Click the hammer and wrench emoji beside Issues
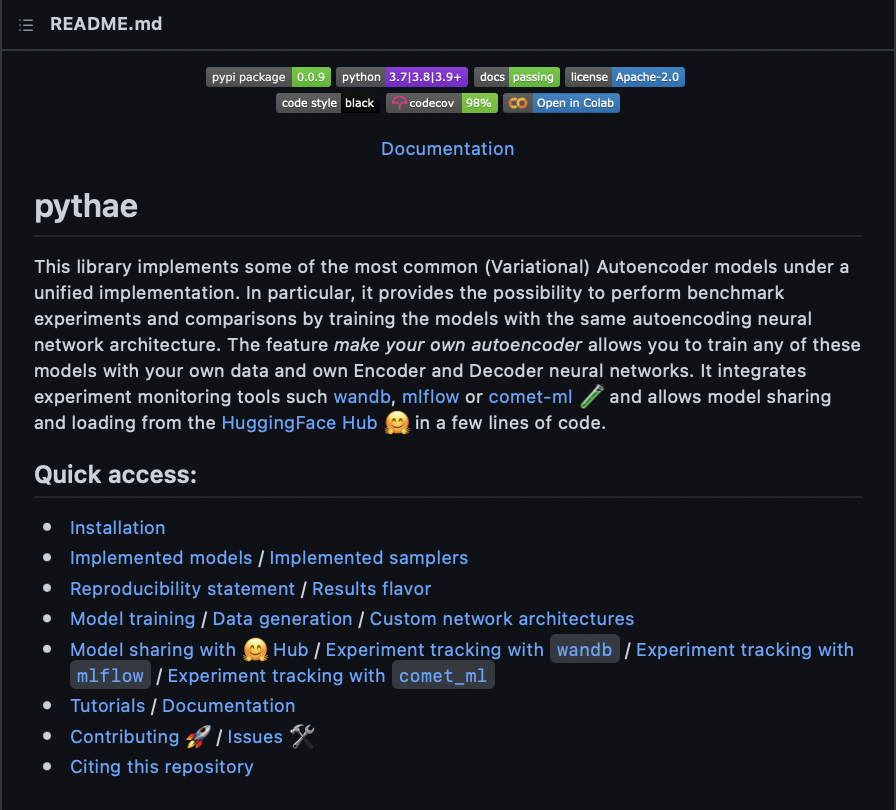Image resolution: width=896 pixels, height=810 pixels. pos(302,737)
